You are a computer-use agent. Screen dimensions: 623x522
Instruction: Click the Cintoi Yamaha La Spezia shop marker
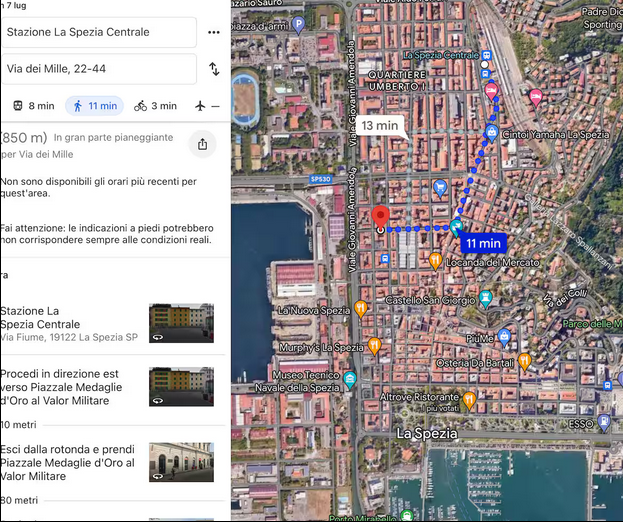[492, 133]
